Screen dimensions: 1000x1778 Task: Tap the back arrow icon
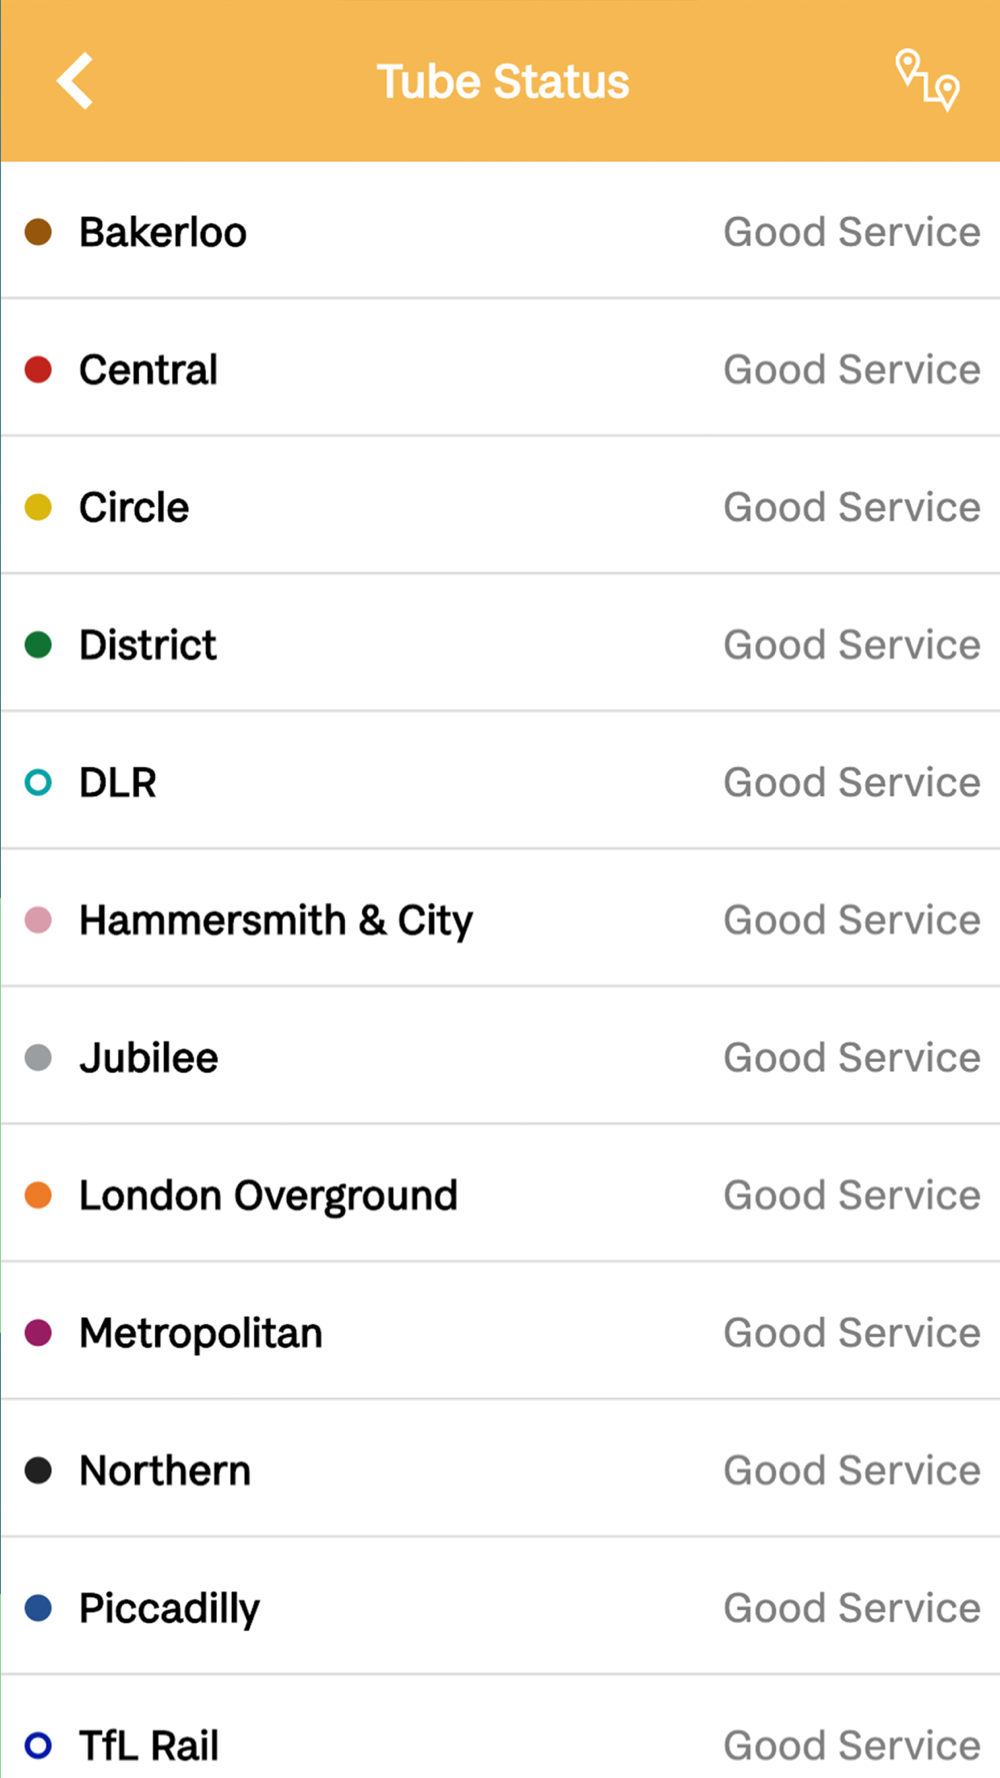point(75,81)
